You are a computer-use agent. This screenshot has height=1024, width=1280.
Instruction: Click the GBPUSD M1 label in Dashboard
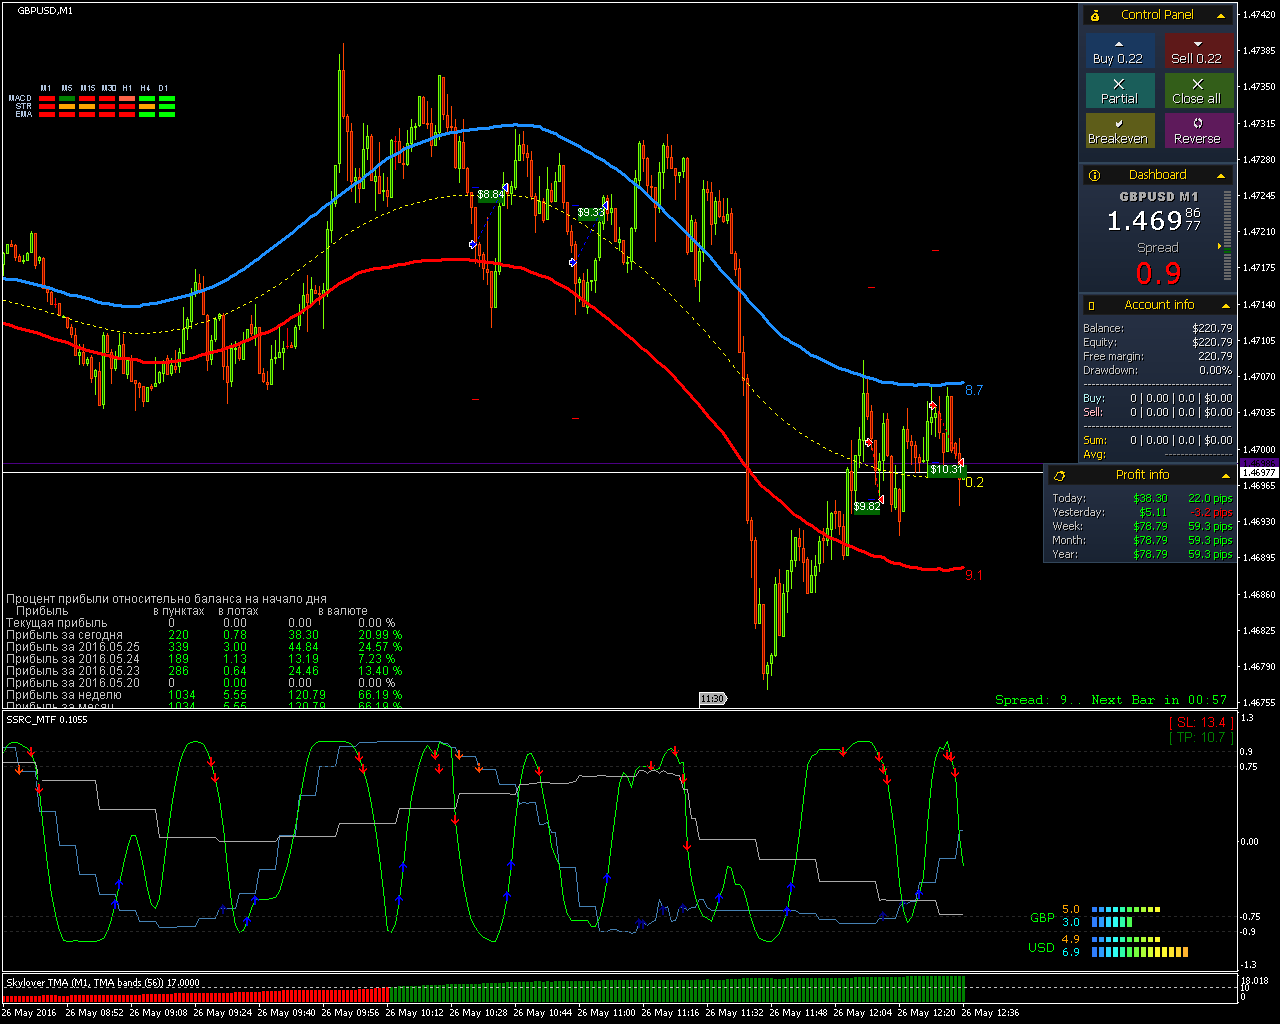(1158, 196)
